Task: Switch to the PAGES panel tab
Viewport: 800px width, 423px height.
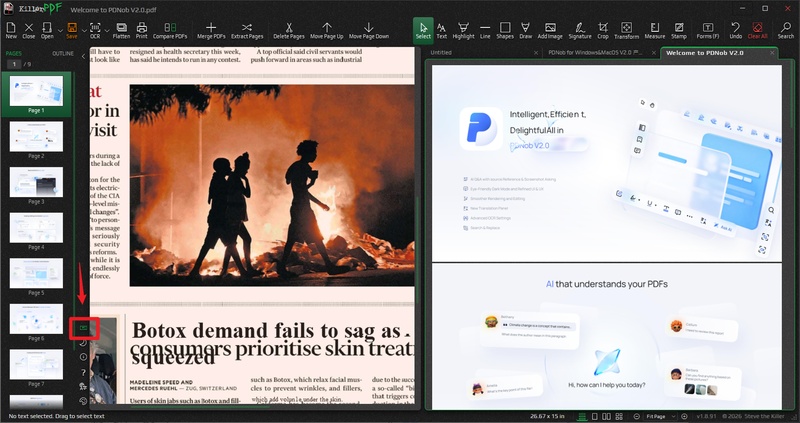Action: pyautogui.click(x=14, y=53)
